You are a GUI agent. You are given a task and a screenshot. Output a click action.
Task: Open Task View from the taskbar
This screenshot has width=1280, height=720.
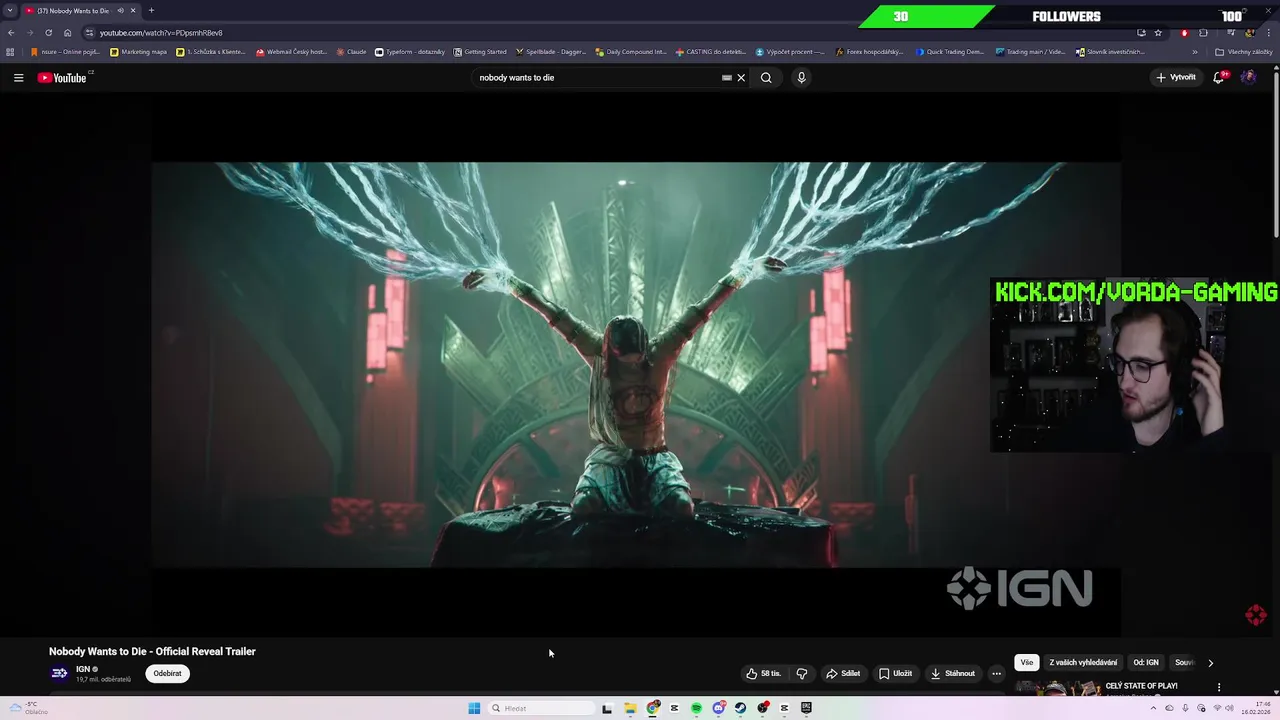click(607, 708)
